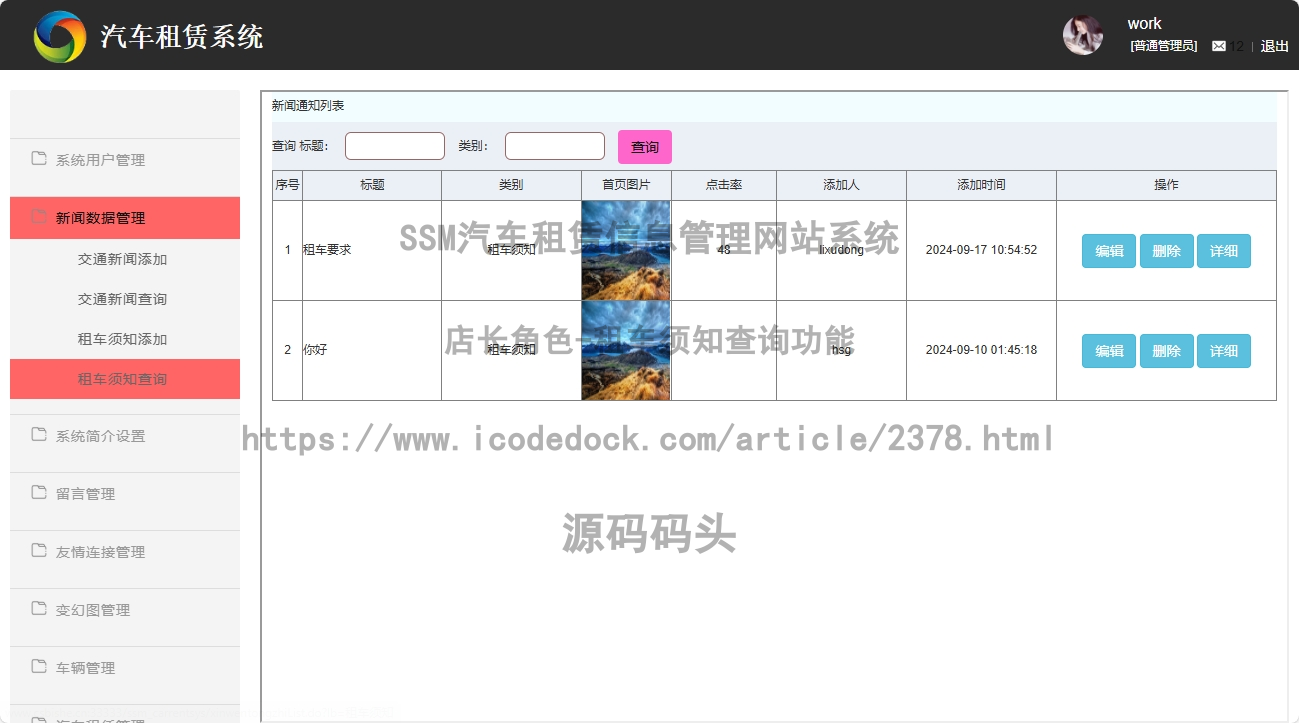1299x723 pixels.
Task: Expand the 友情连接管理 menu
Action: pos(125,552)
